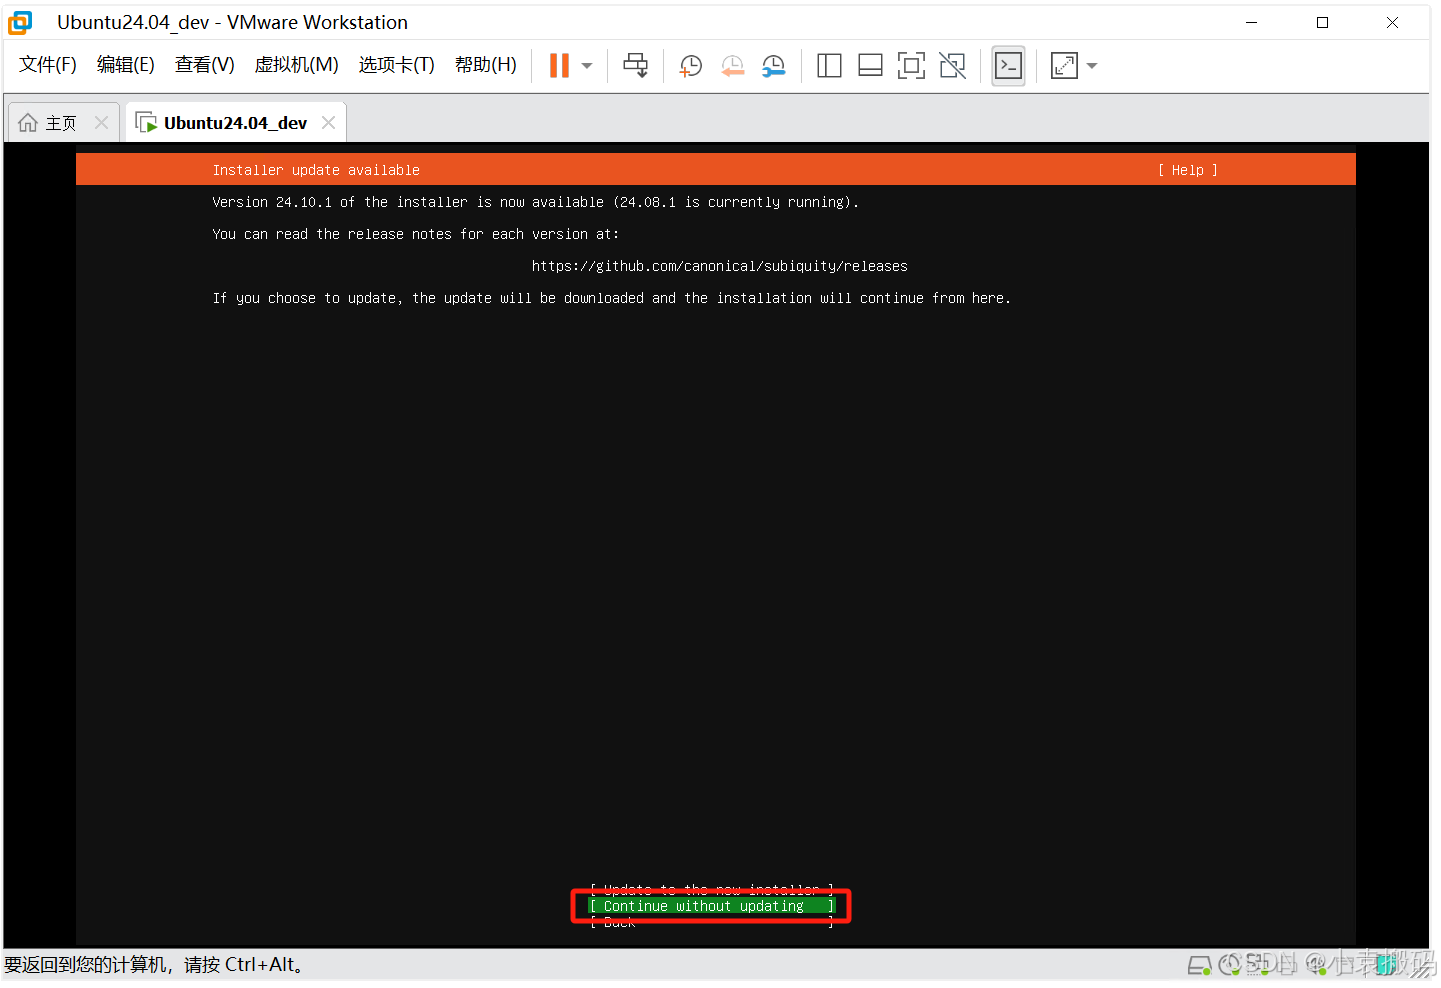
Task: Select Continue without updating
Action: point(712,906)
